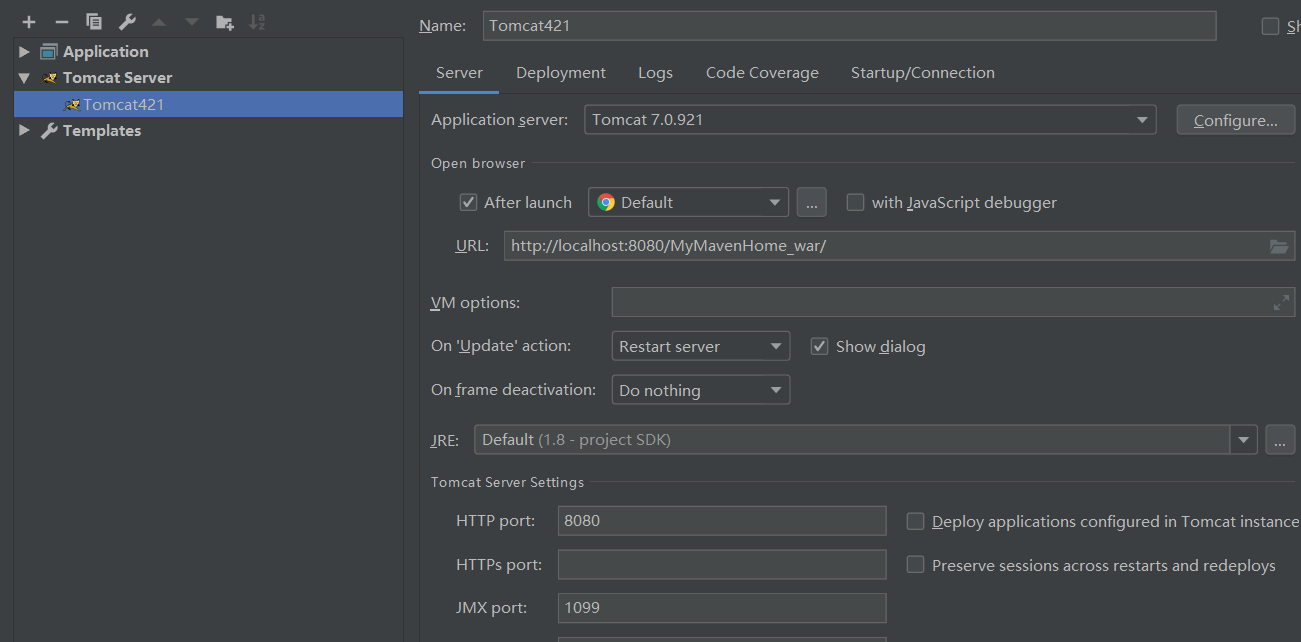The height and width of the screenshot is (642, 1301).
Task: Click the Remove Configuration minus icon
Action: coord(61,22)
